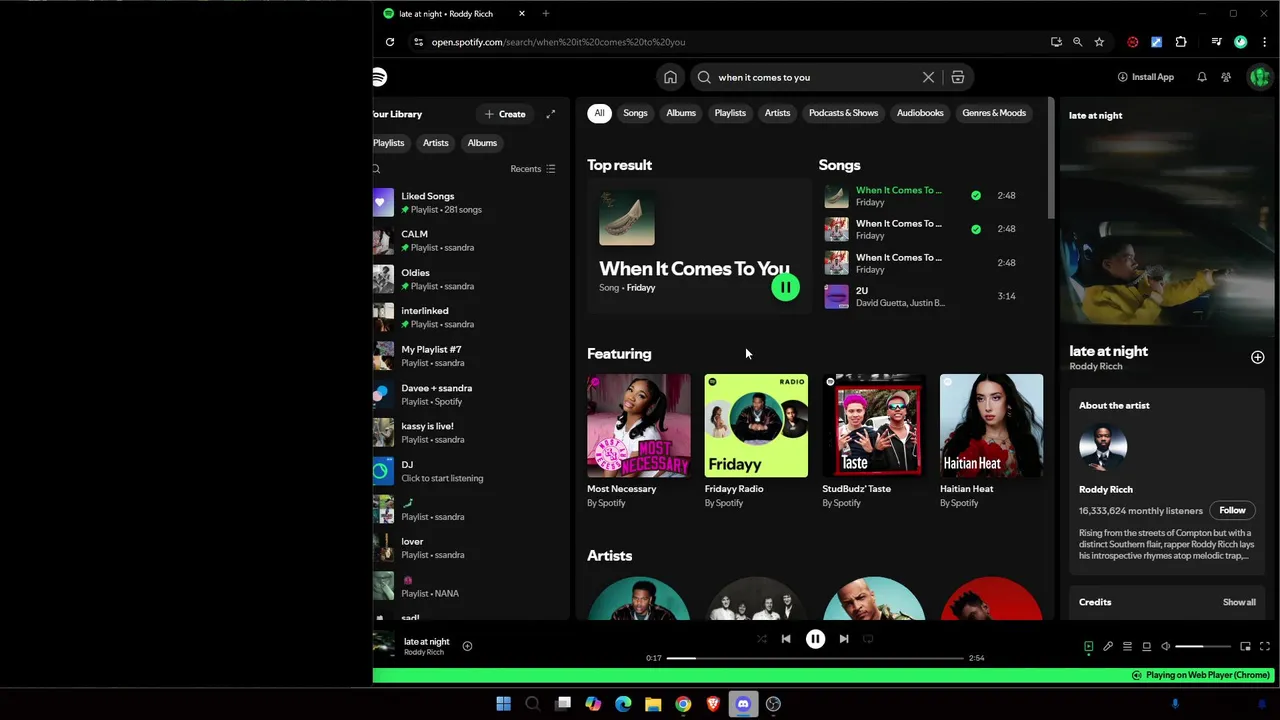Image resolution: width=1280 pixels, height=720 pixels.
Task: Follow Roddy Ricch
Action: pyautogui.click(x=1232, y=510)
